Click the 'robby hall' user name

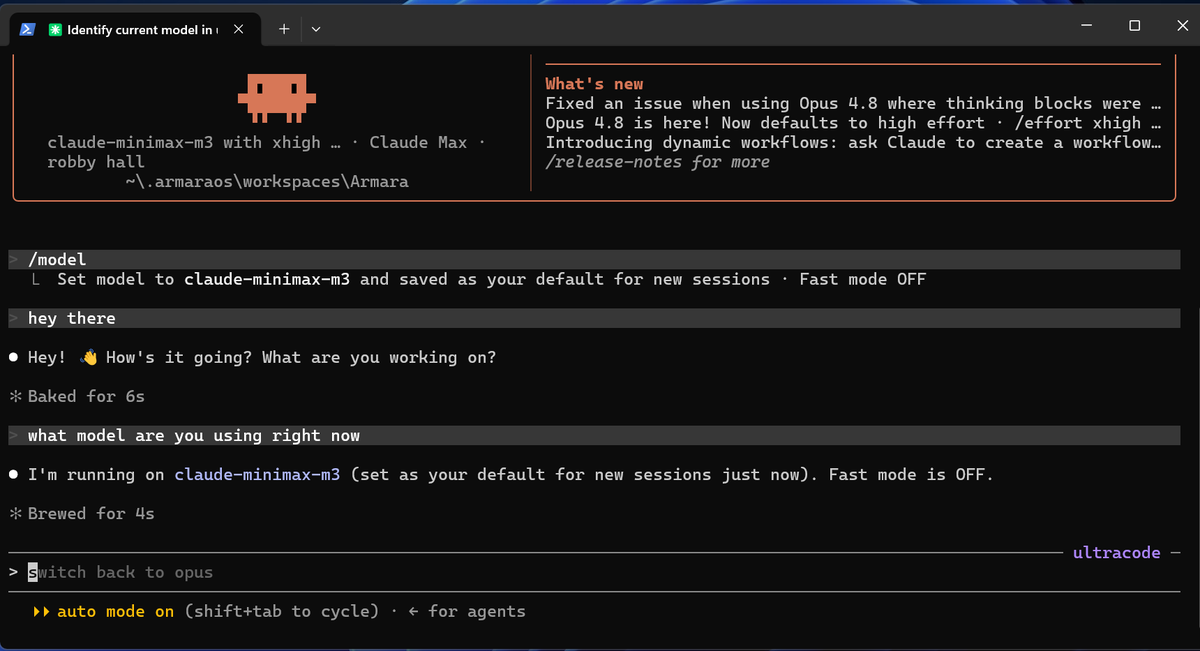click(96, 161)
